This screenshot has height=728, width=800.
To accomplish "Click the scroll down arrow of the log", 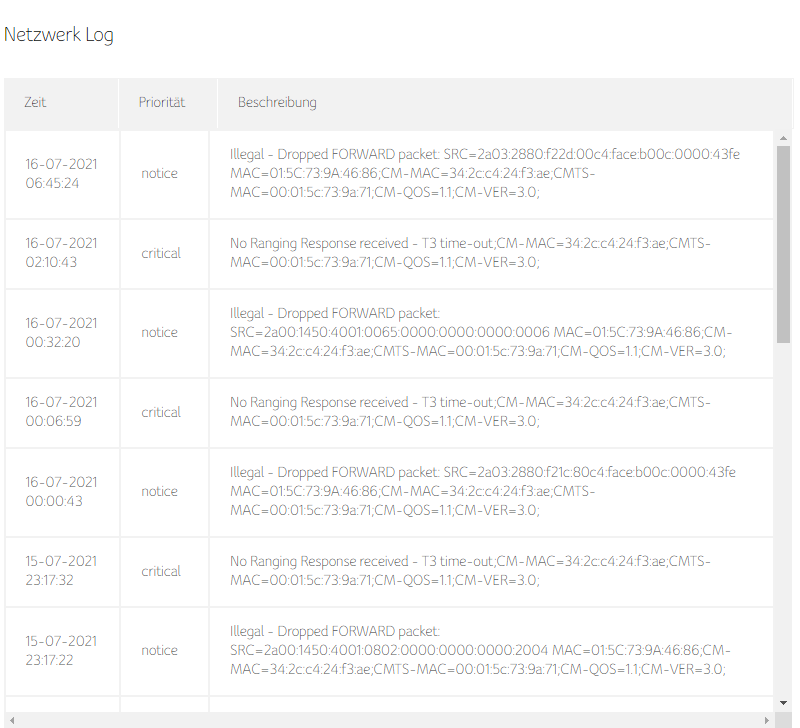I will 783,703.
